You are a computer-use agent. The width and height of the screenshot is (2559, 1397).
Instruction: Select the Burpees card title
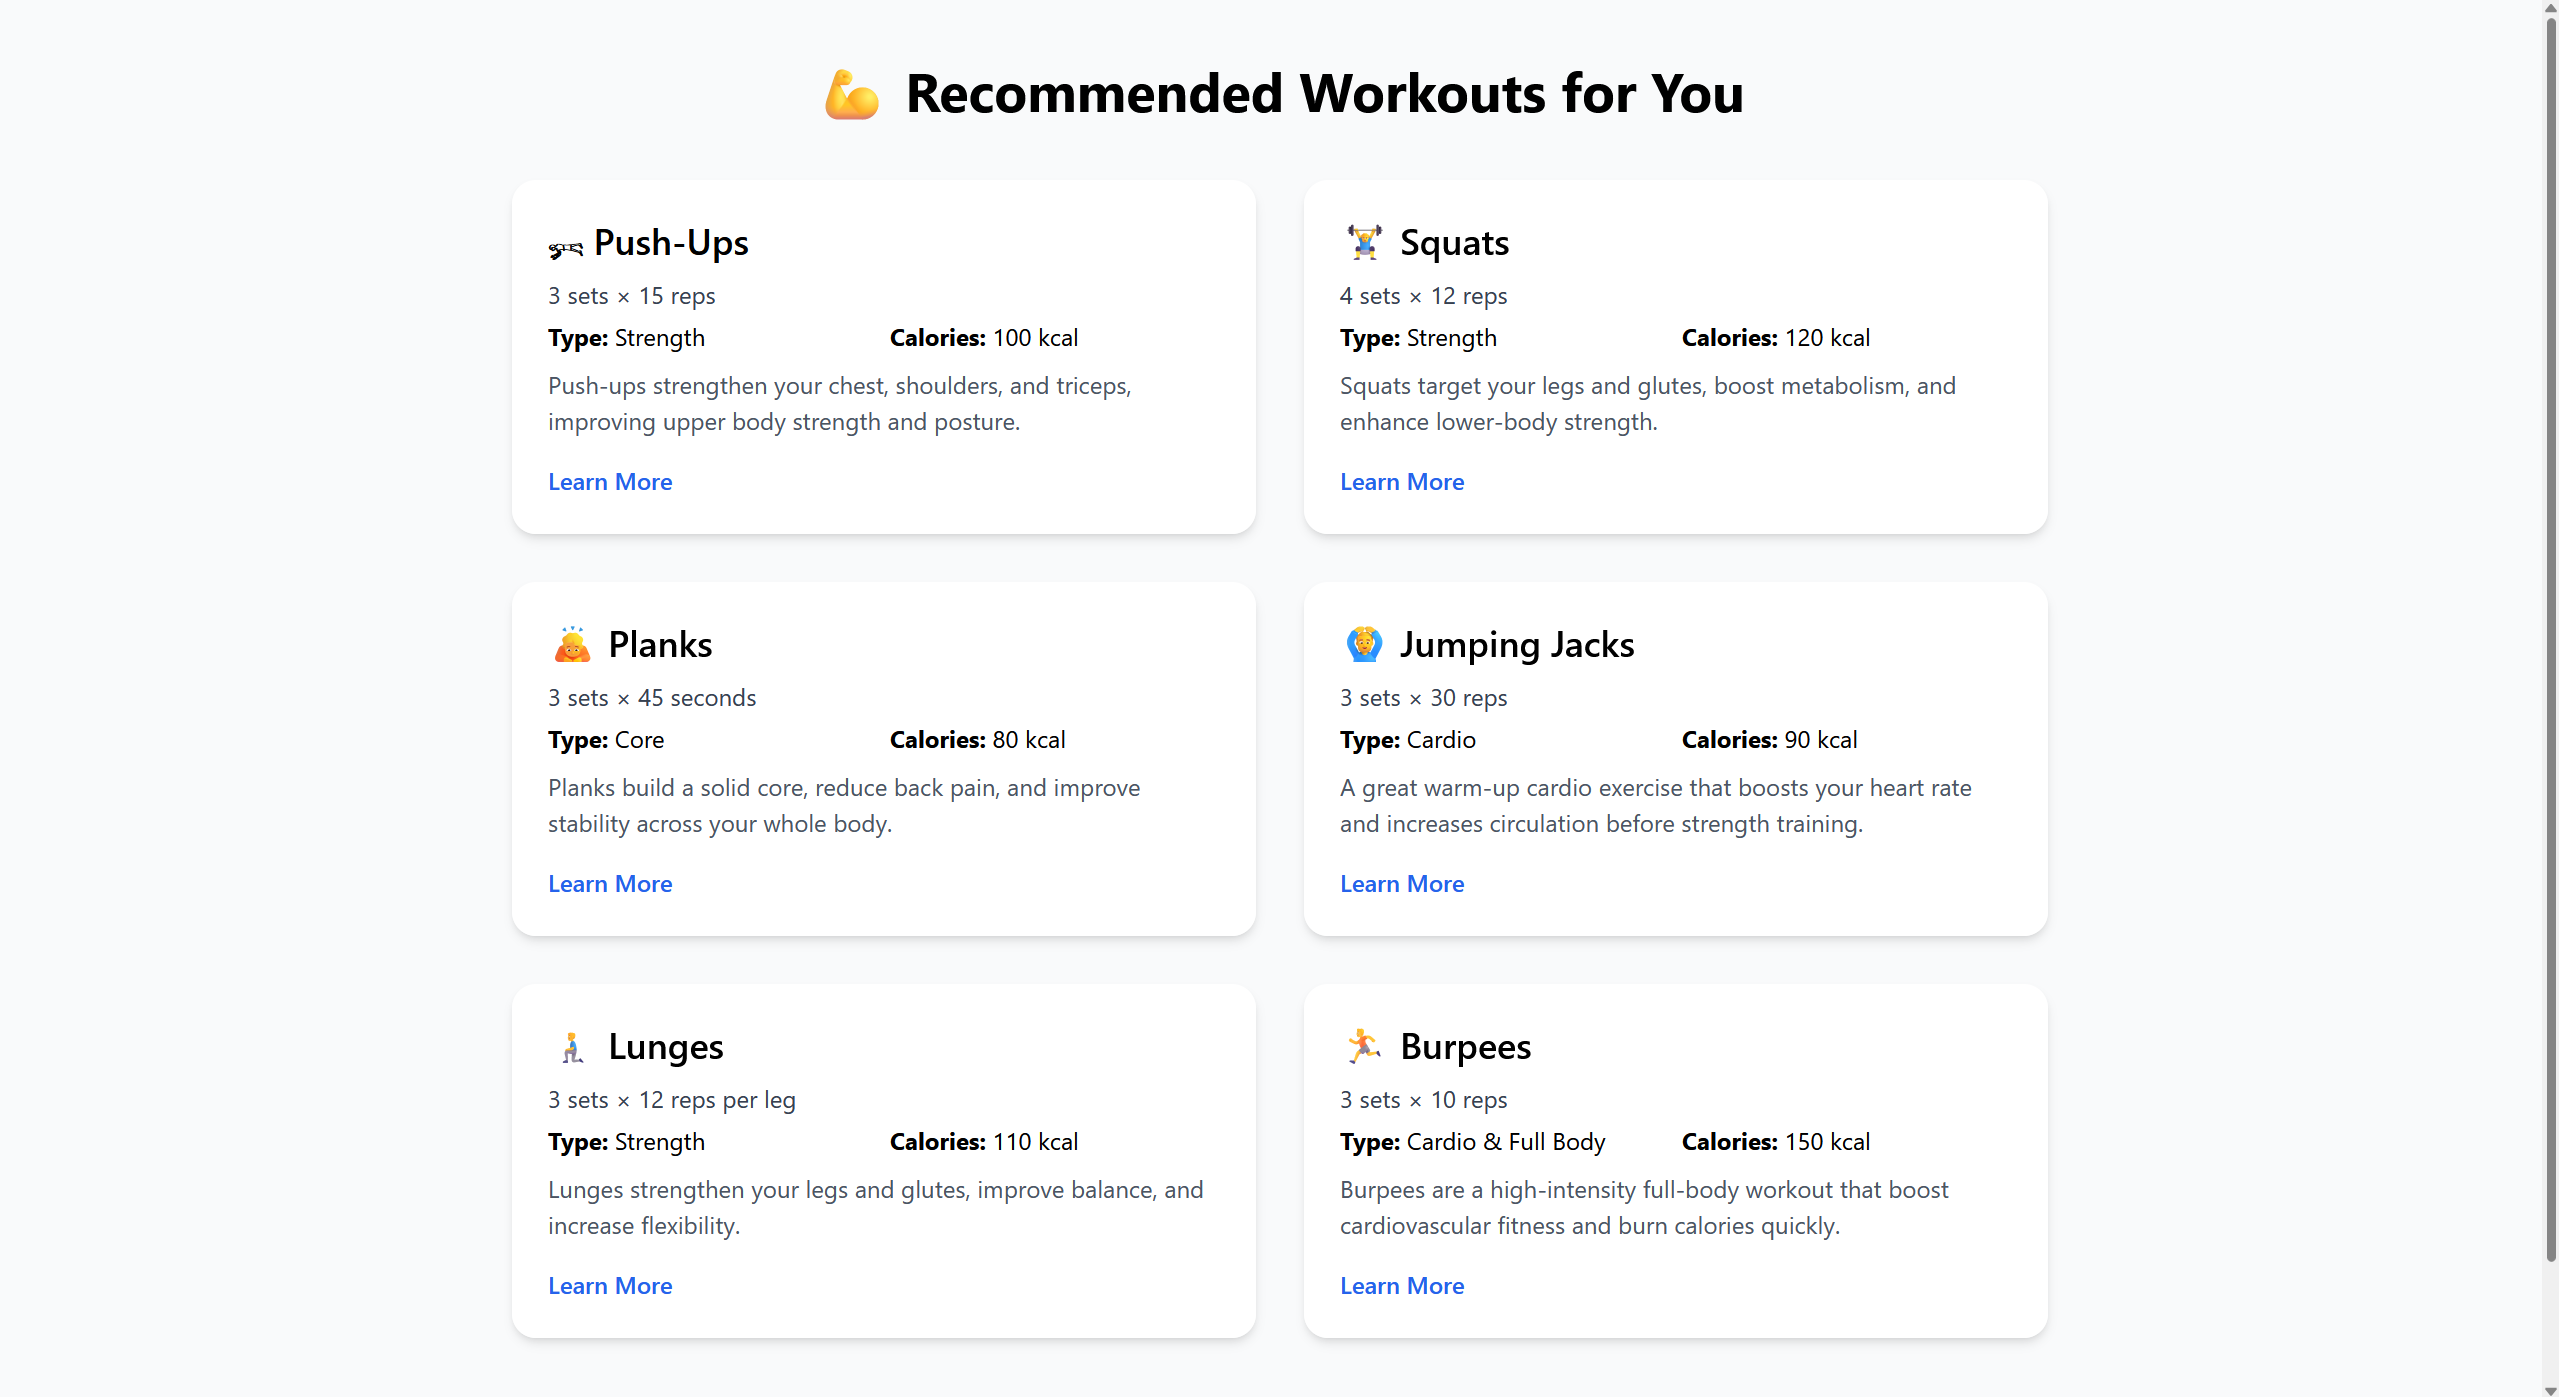pos(1465,1047)
